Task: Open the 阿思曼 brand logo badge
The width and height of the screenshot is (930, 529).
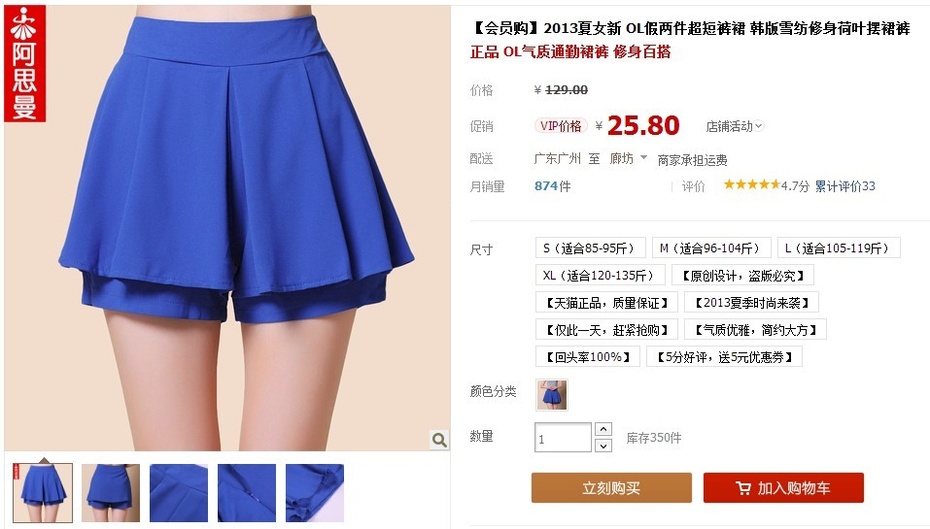Action: click(x=24, y=63)
